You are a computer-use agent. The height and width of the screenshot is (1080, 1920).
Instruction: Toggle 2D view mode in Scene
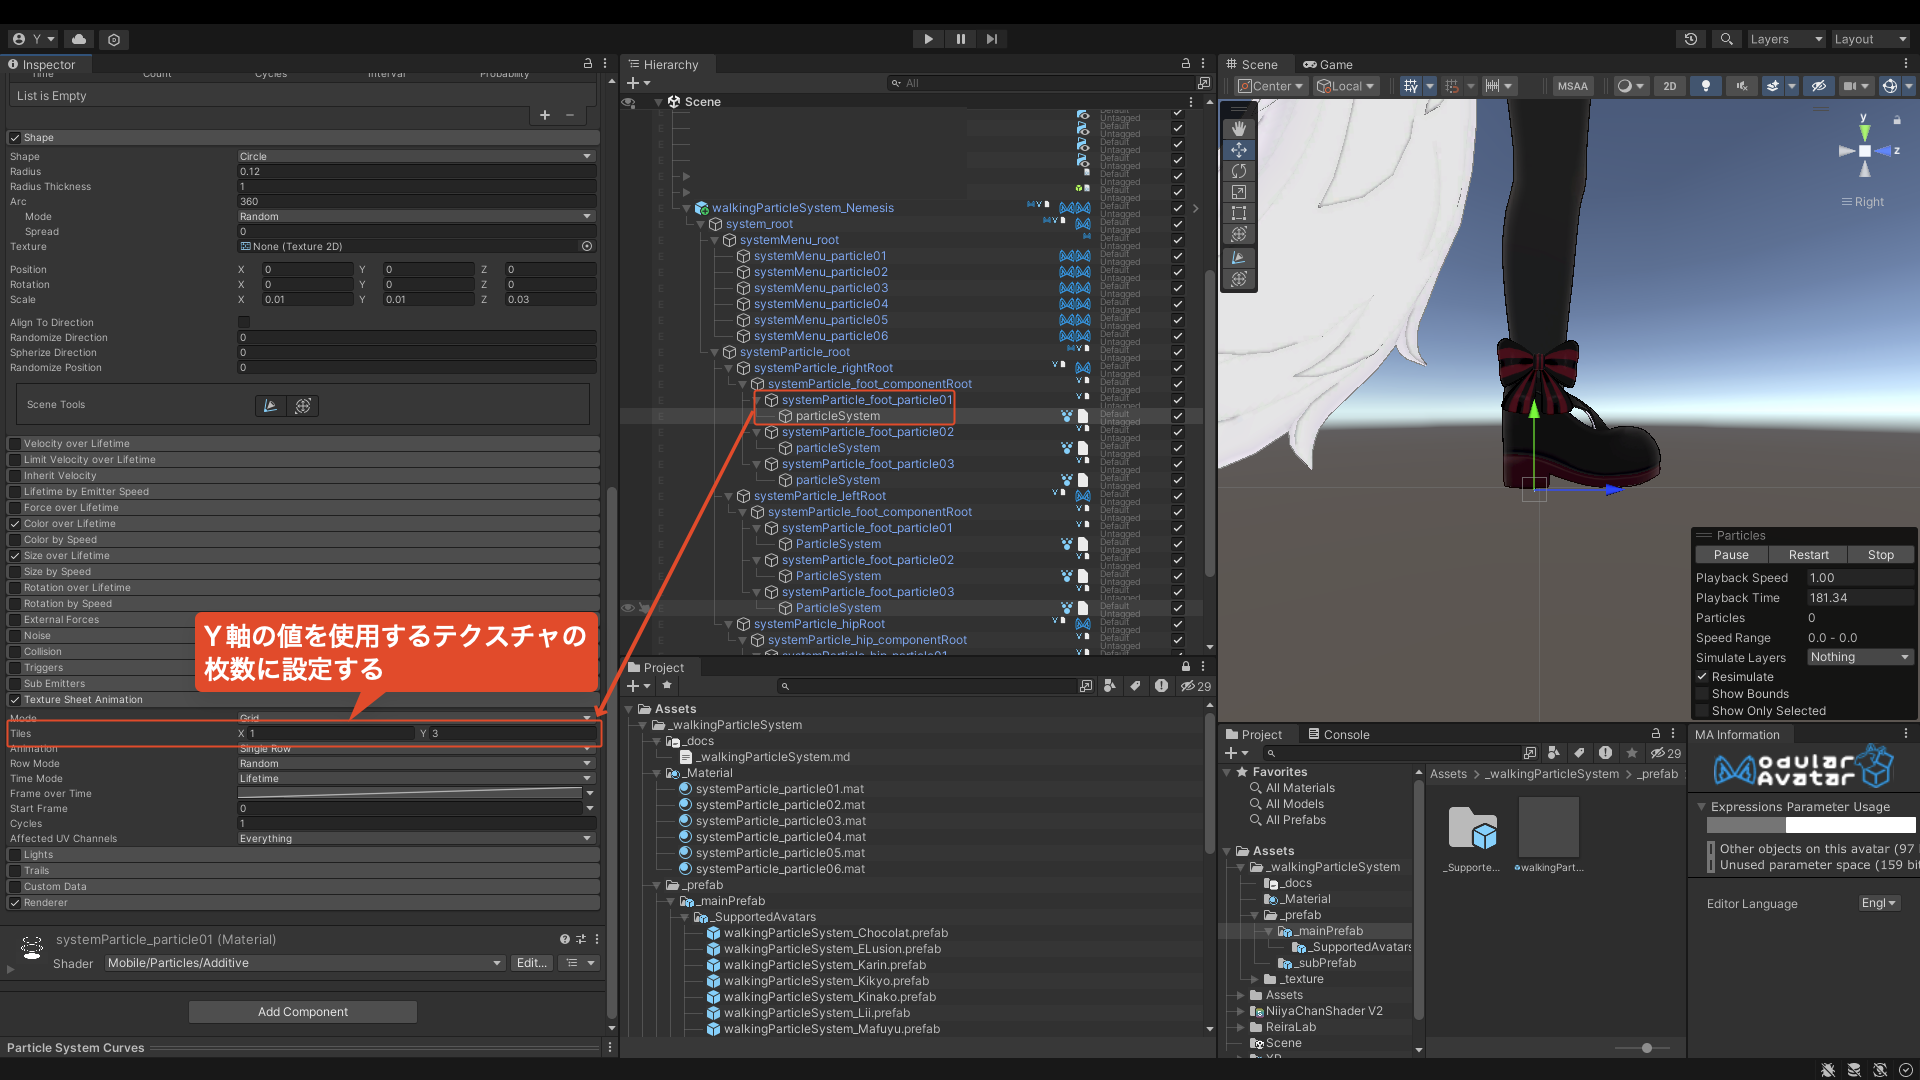(x=1670, y=86)
